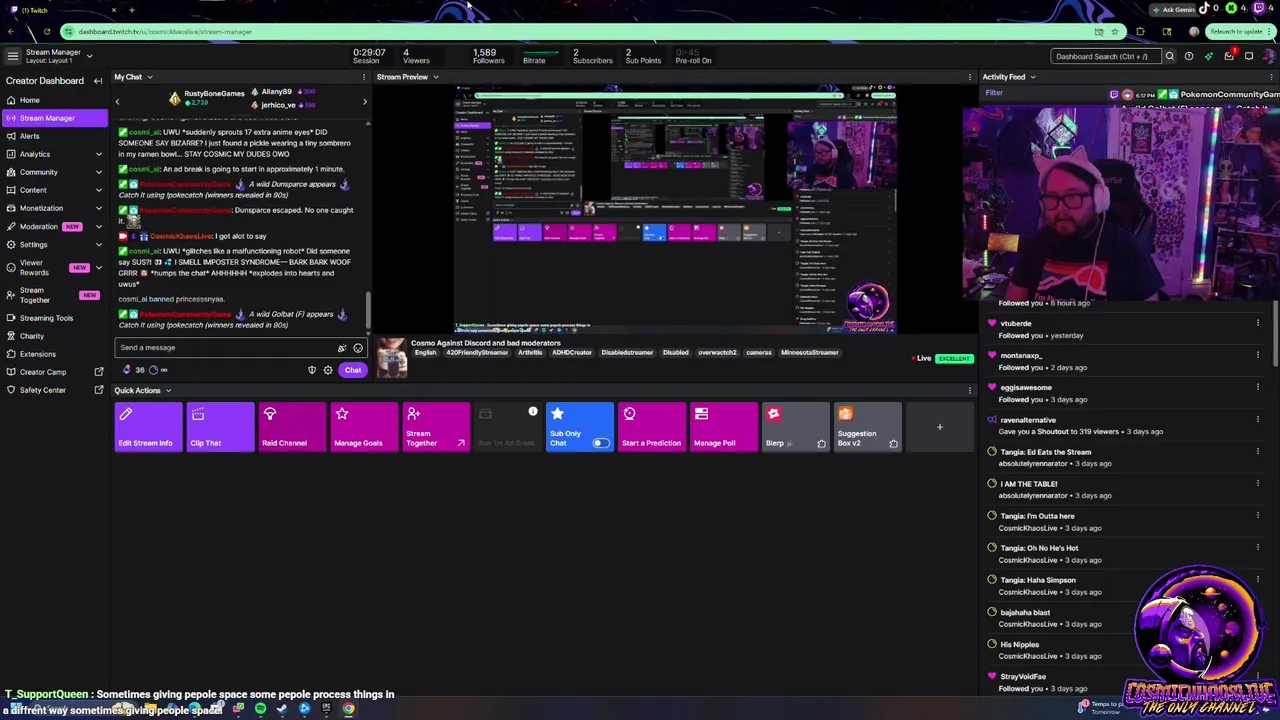Open the user profile avatar menu
Viewport: 1280px width, 720px height.
click(1269, 56)
